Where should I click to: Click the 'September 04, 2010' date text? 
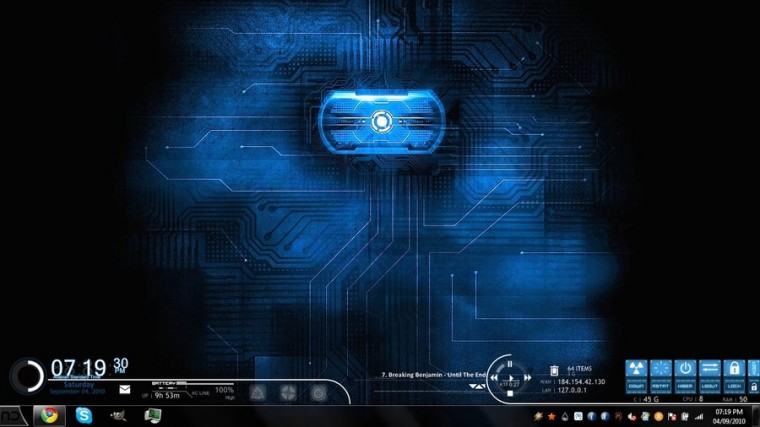point(78,391)
